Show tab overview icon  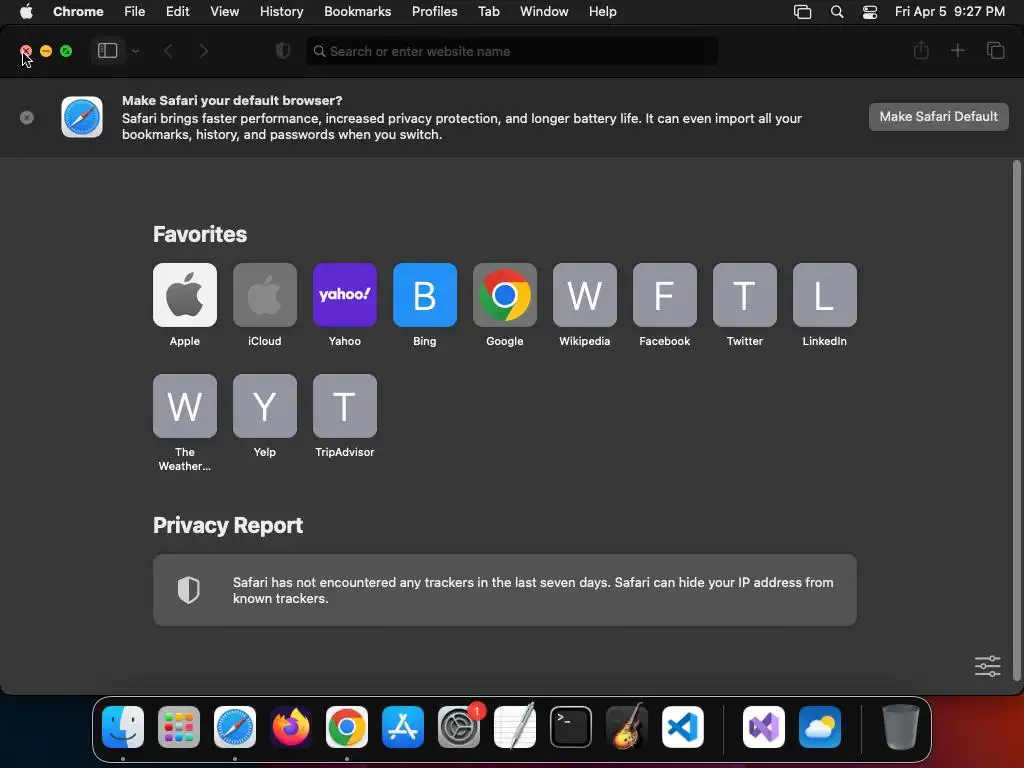point(995,50)
